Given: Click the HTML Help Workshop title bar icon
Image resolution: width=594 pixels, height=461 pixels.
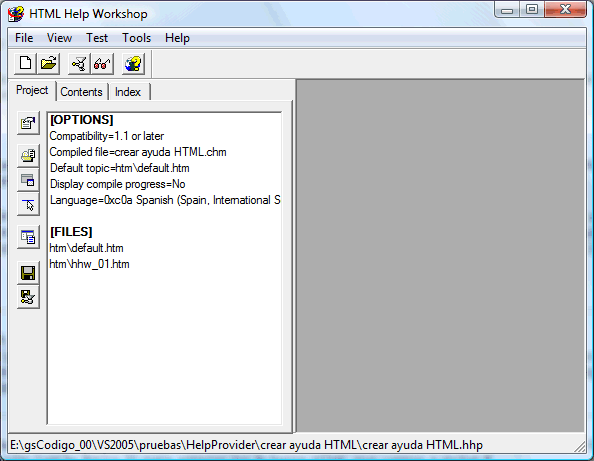Looking at the screenshot, I should click(x=16, y=14).
